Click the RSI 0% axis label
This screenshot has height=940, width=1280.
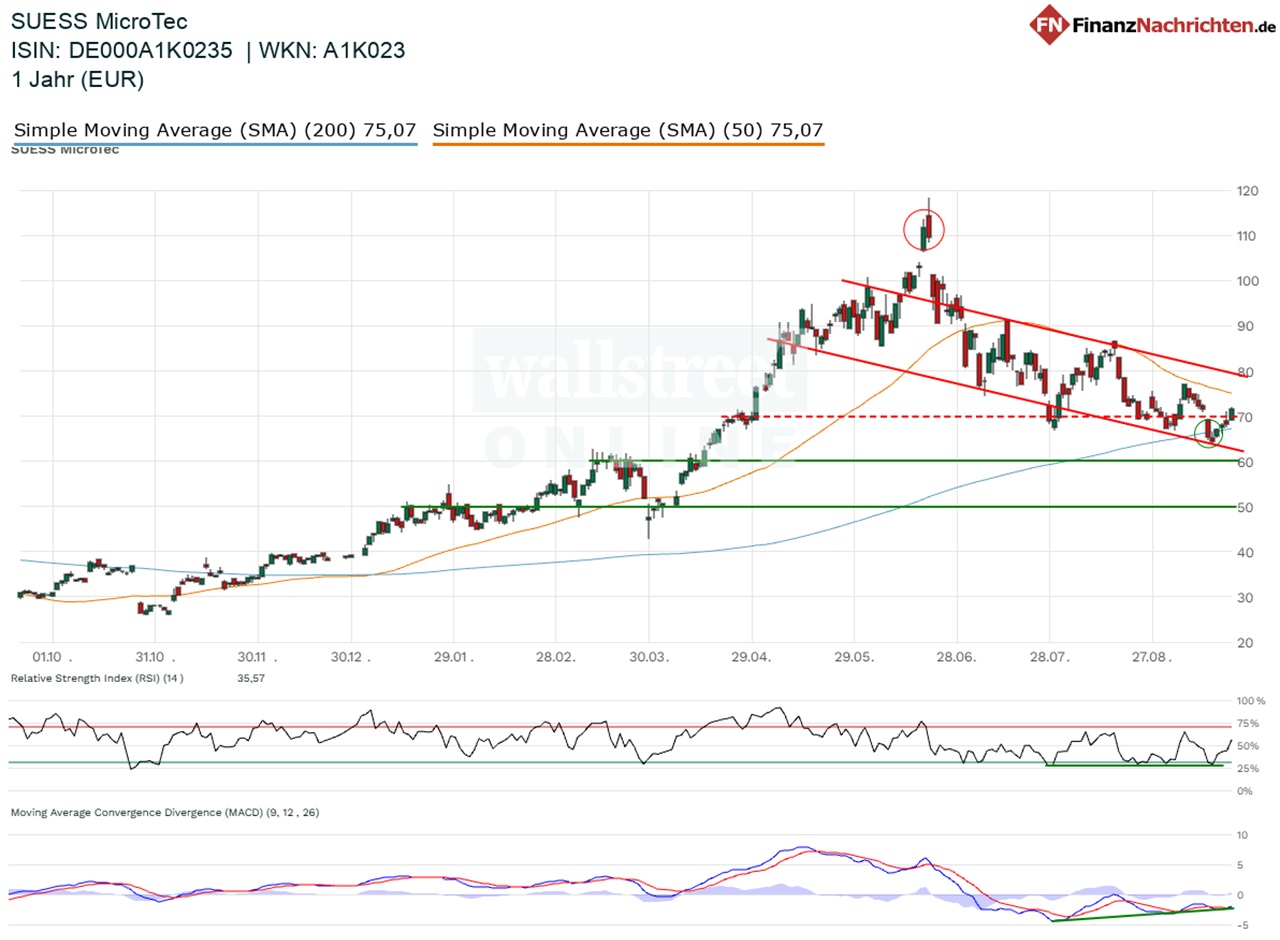tap(1244, 791)
